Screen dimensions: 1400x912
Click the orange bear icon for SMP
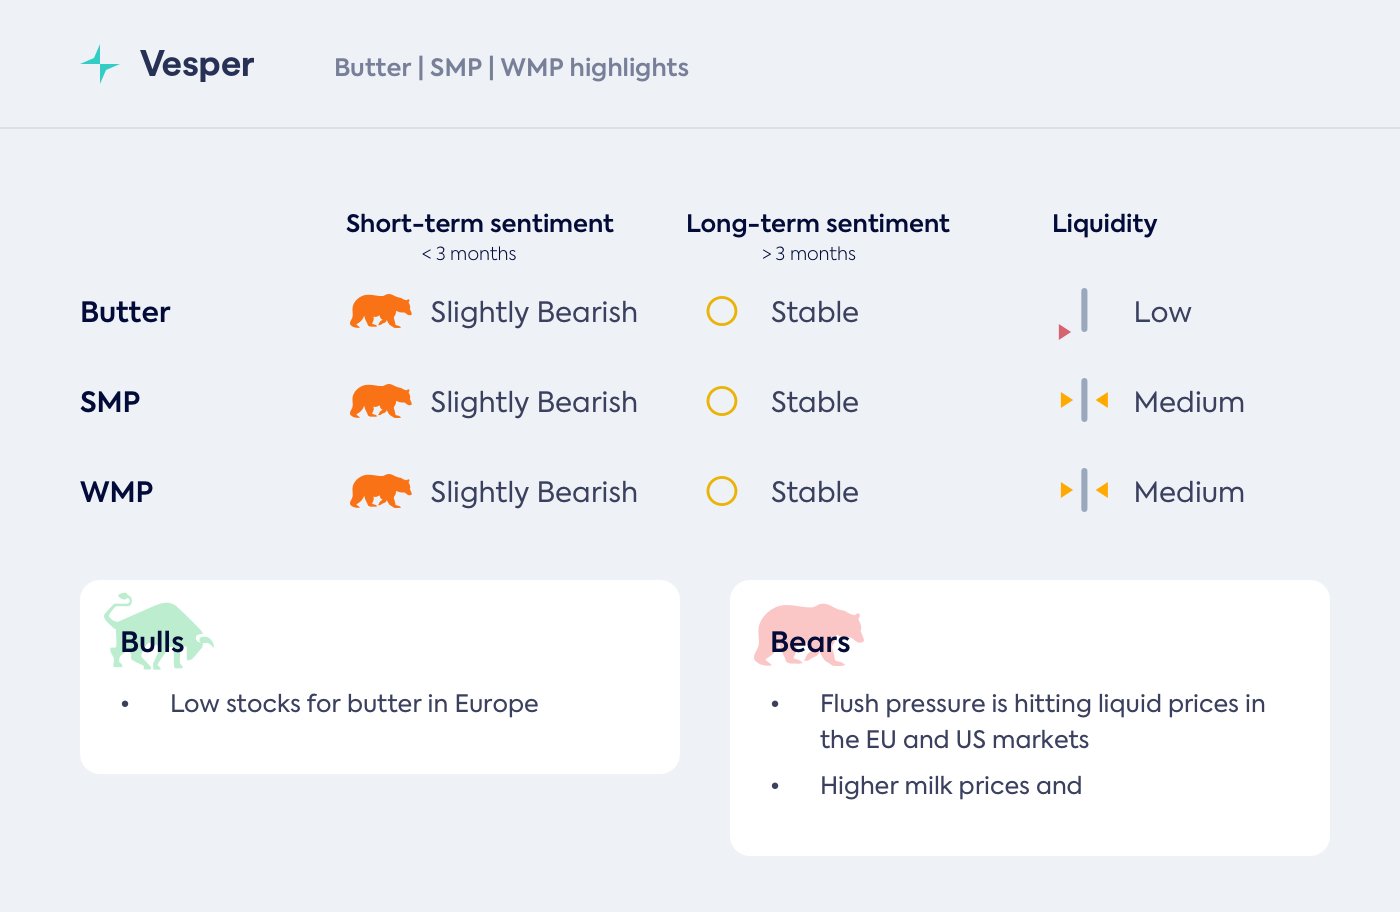380,401
